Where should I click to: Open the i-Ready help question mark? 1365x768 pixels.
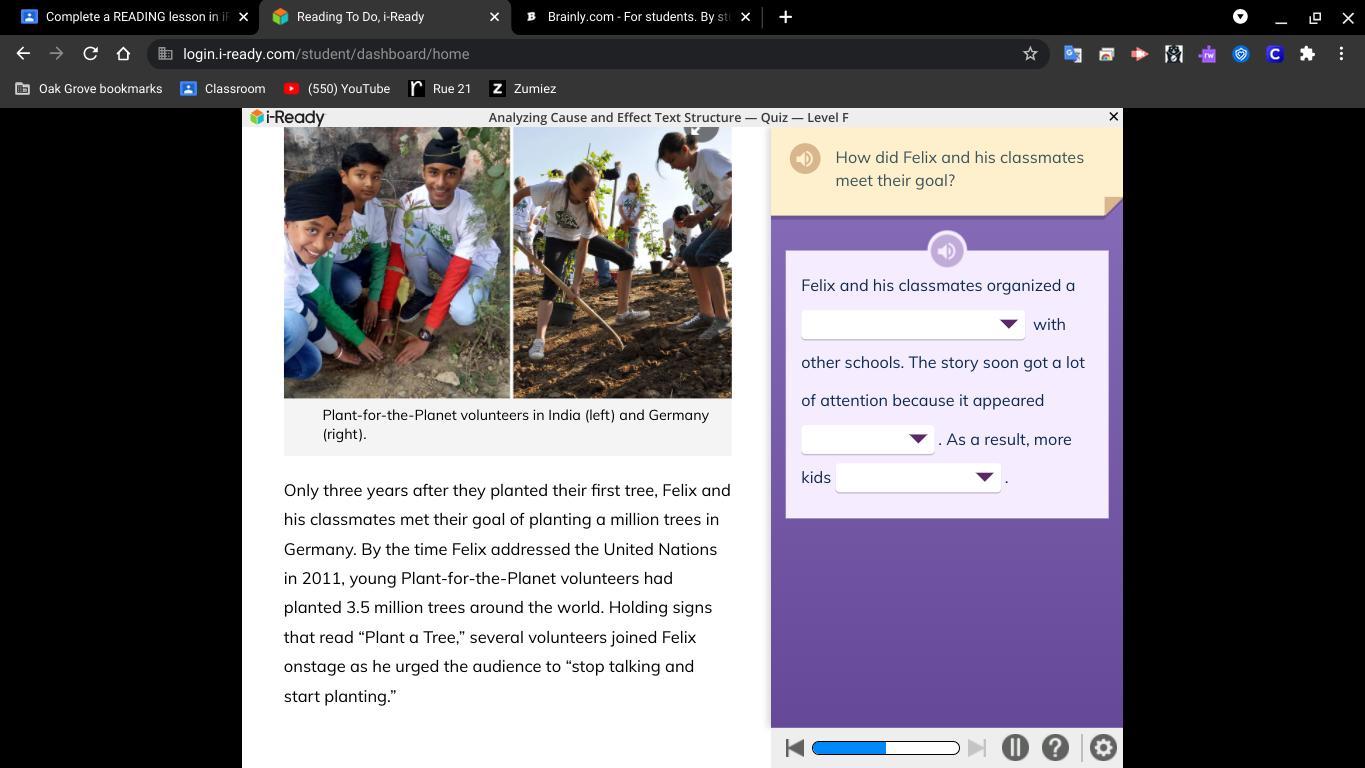coord(1055,748)
